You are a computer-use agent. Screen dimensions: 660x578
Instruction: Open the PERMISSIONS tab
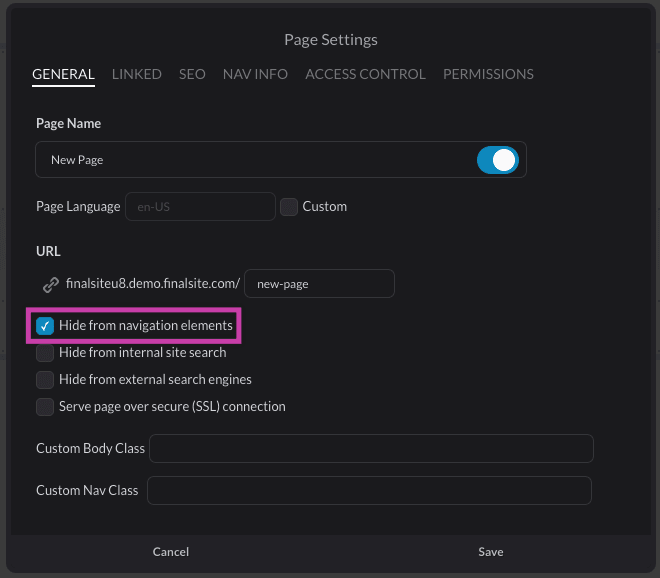point(488,74)
